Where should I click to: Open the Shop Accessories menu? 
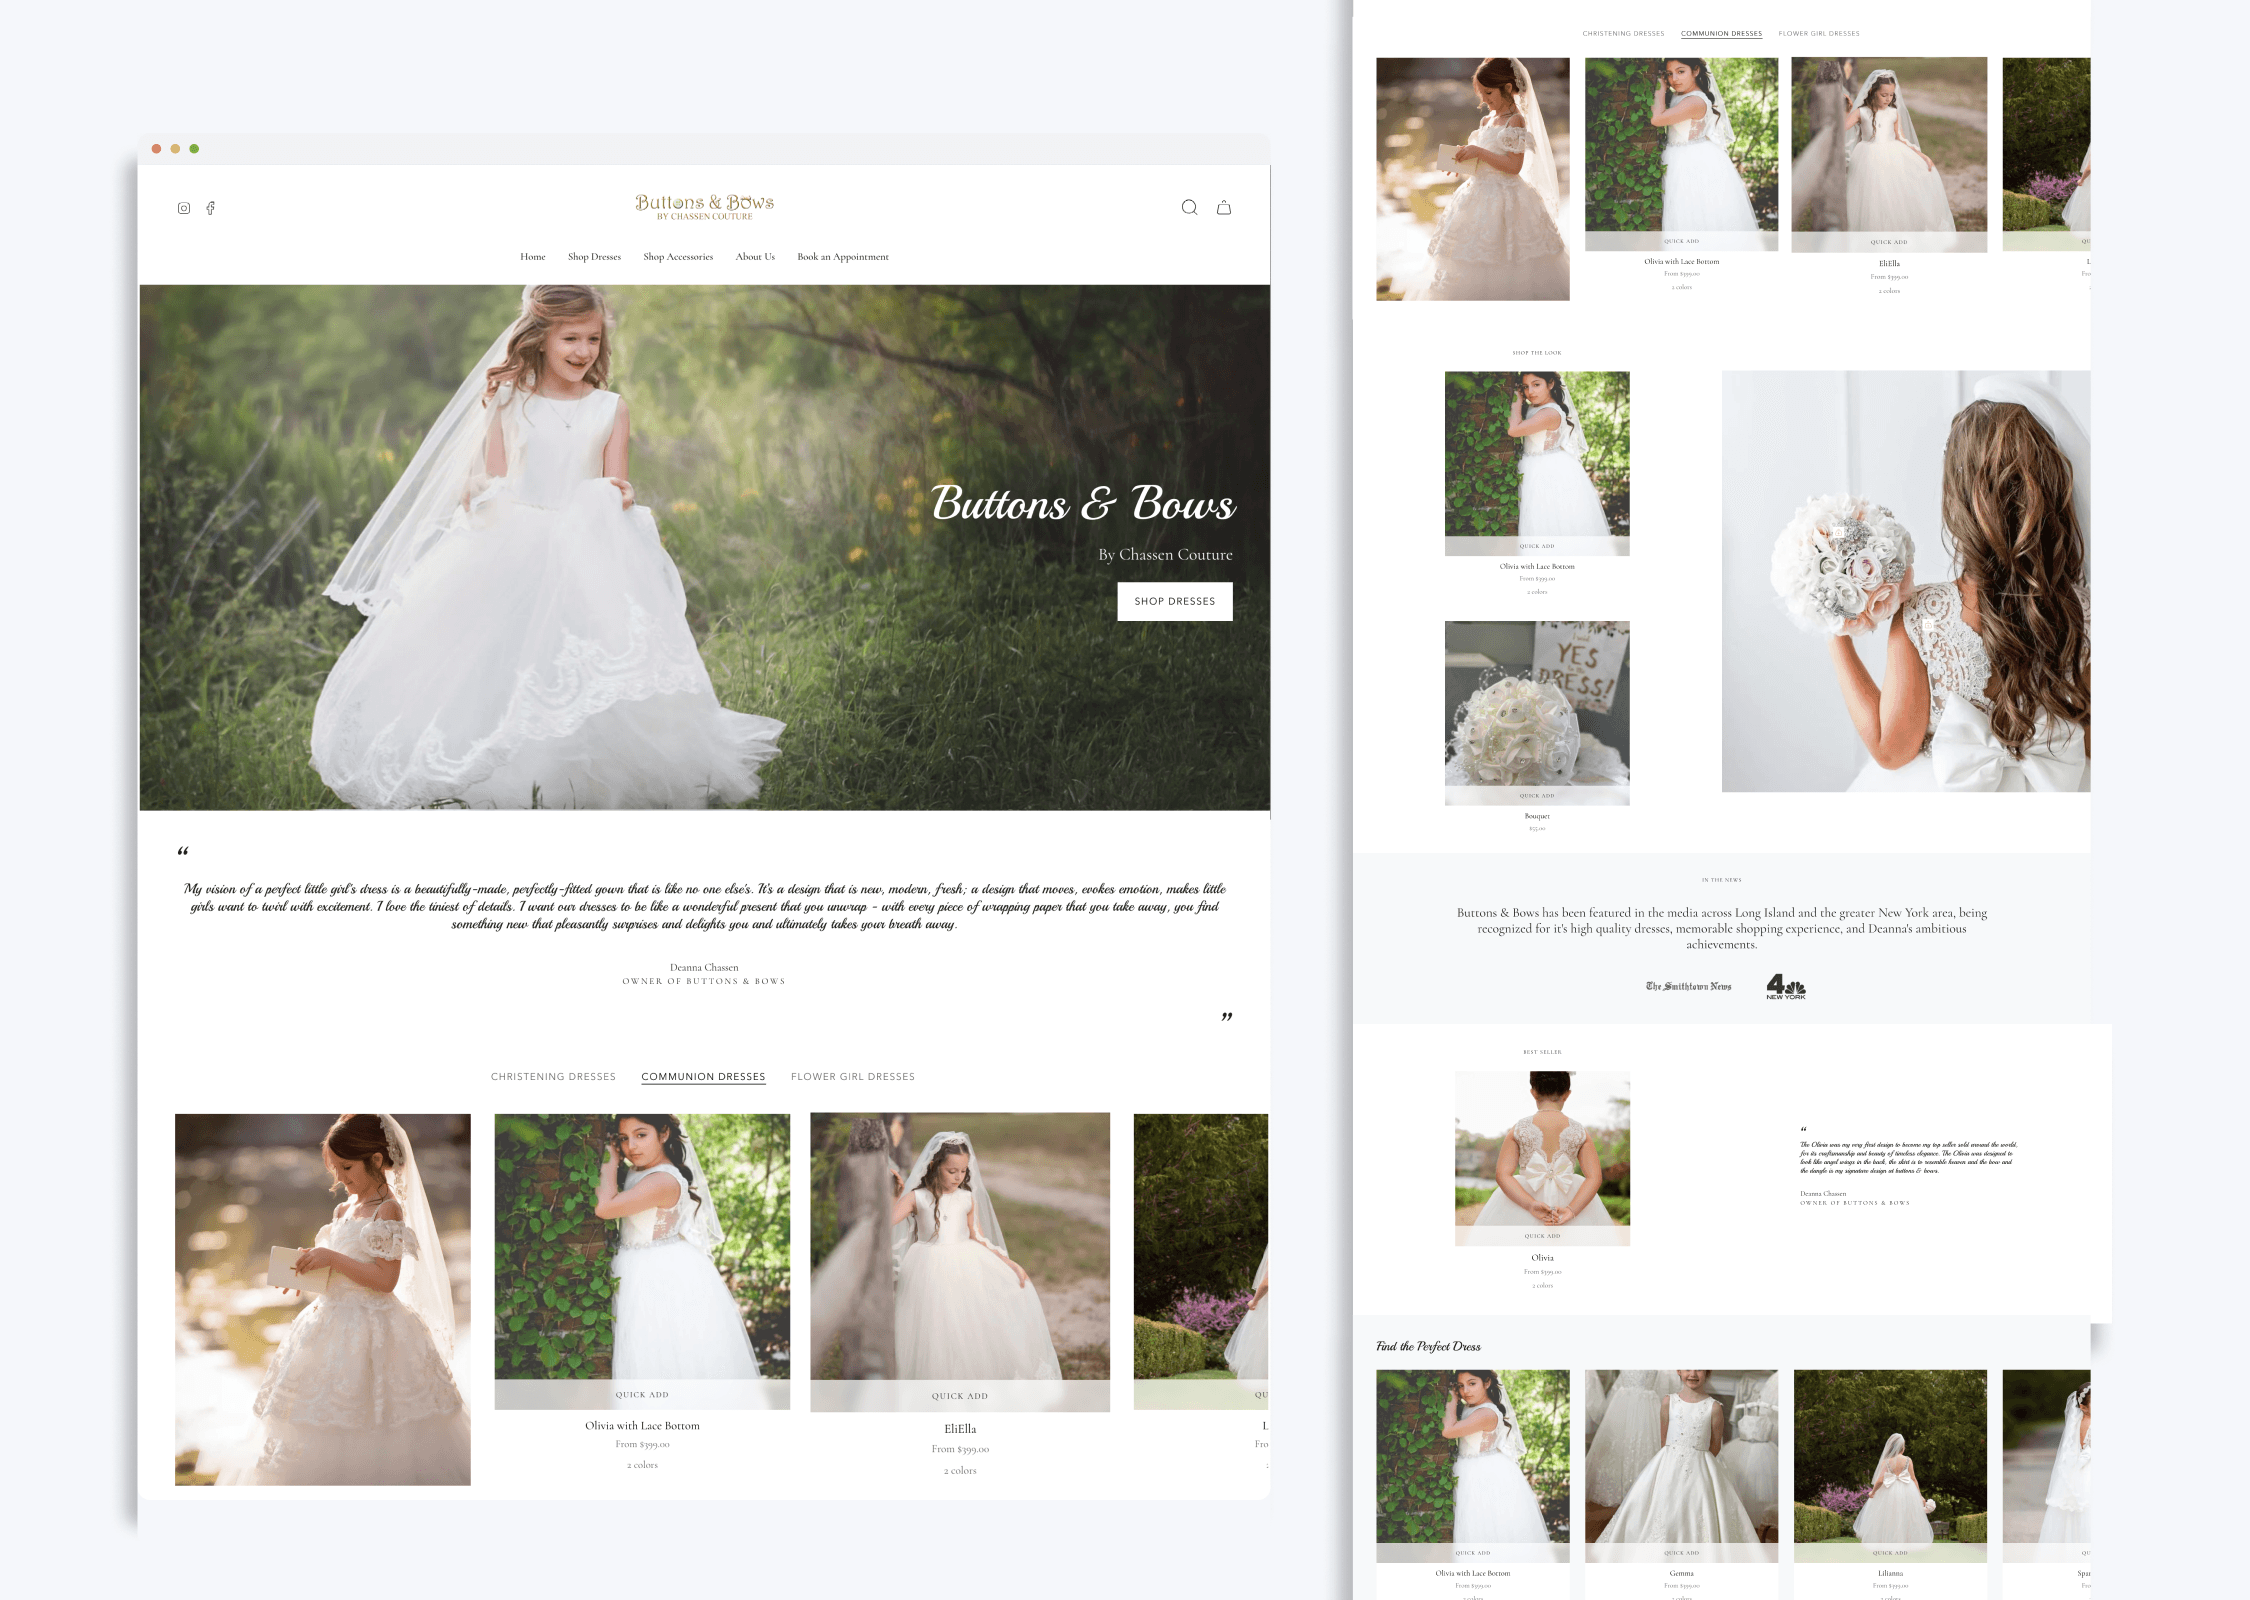[678, 257]
